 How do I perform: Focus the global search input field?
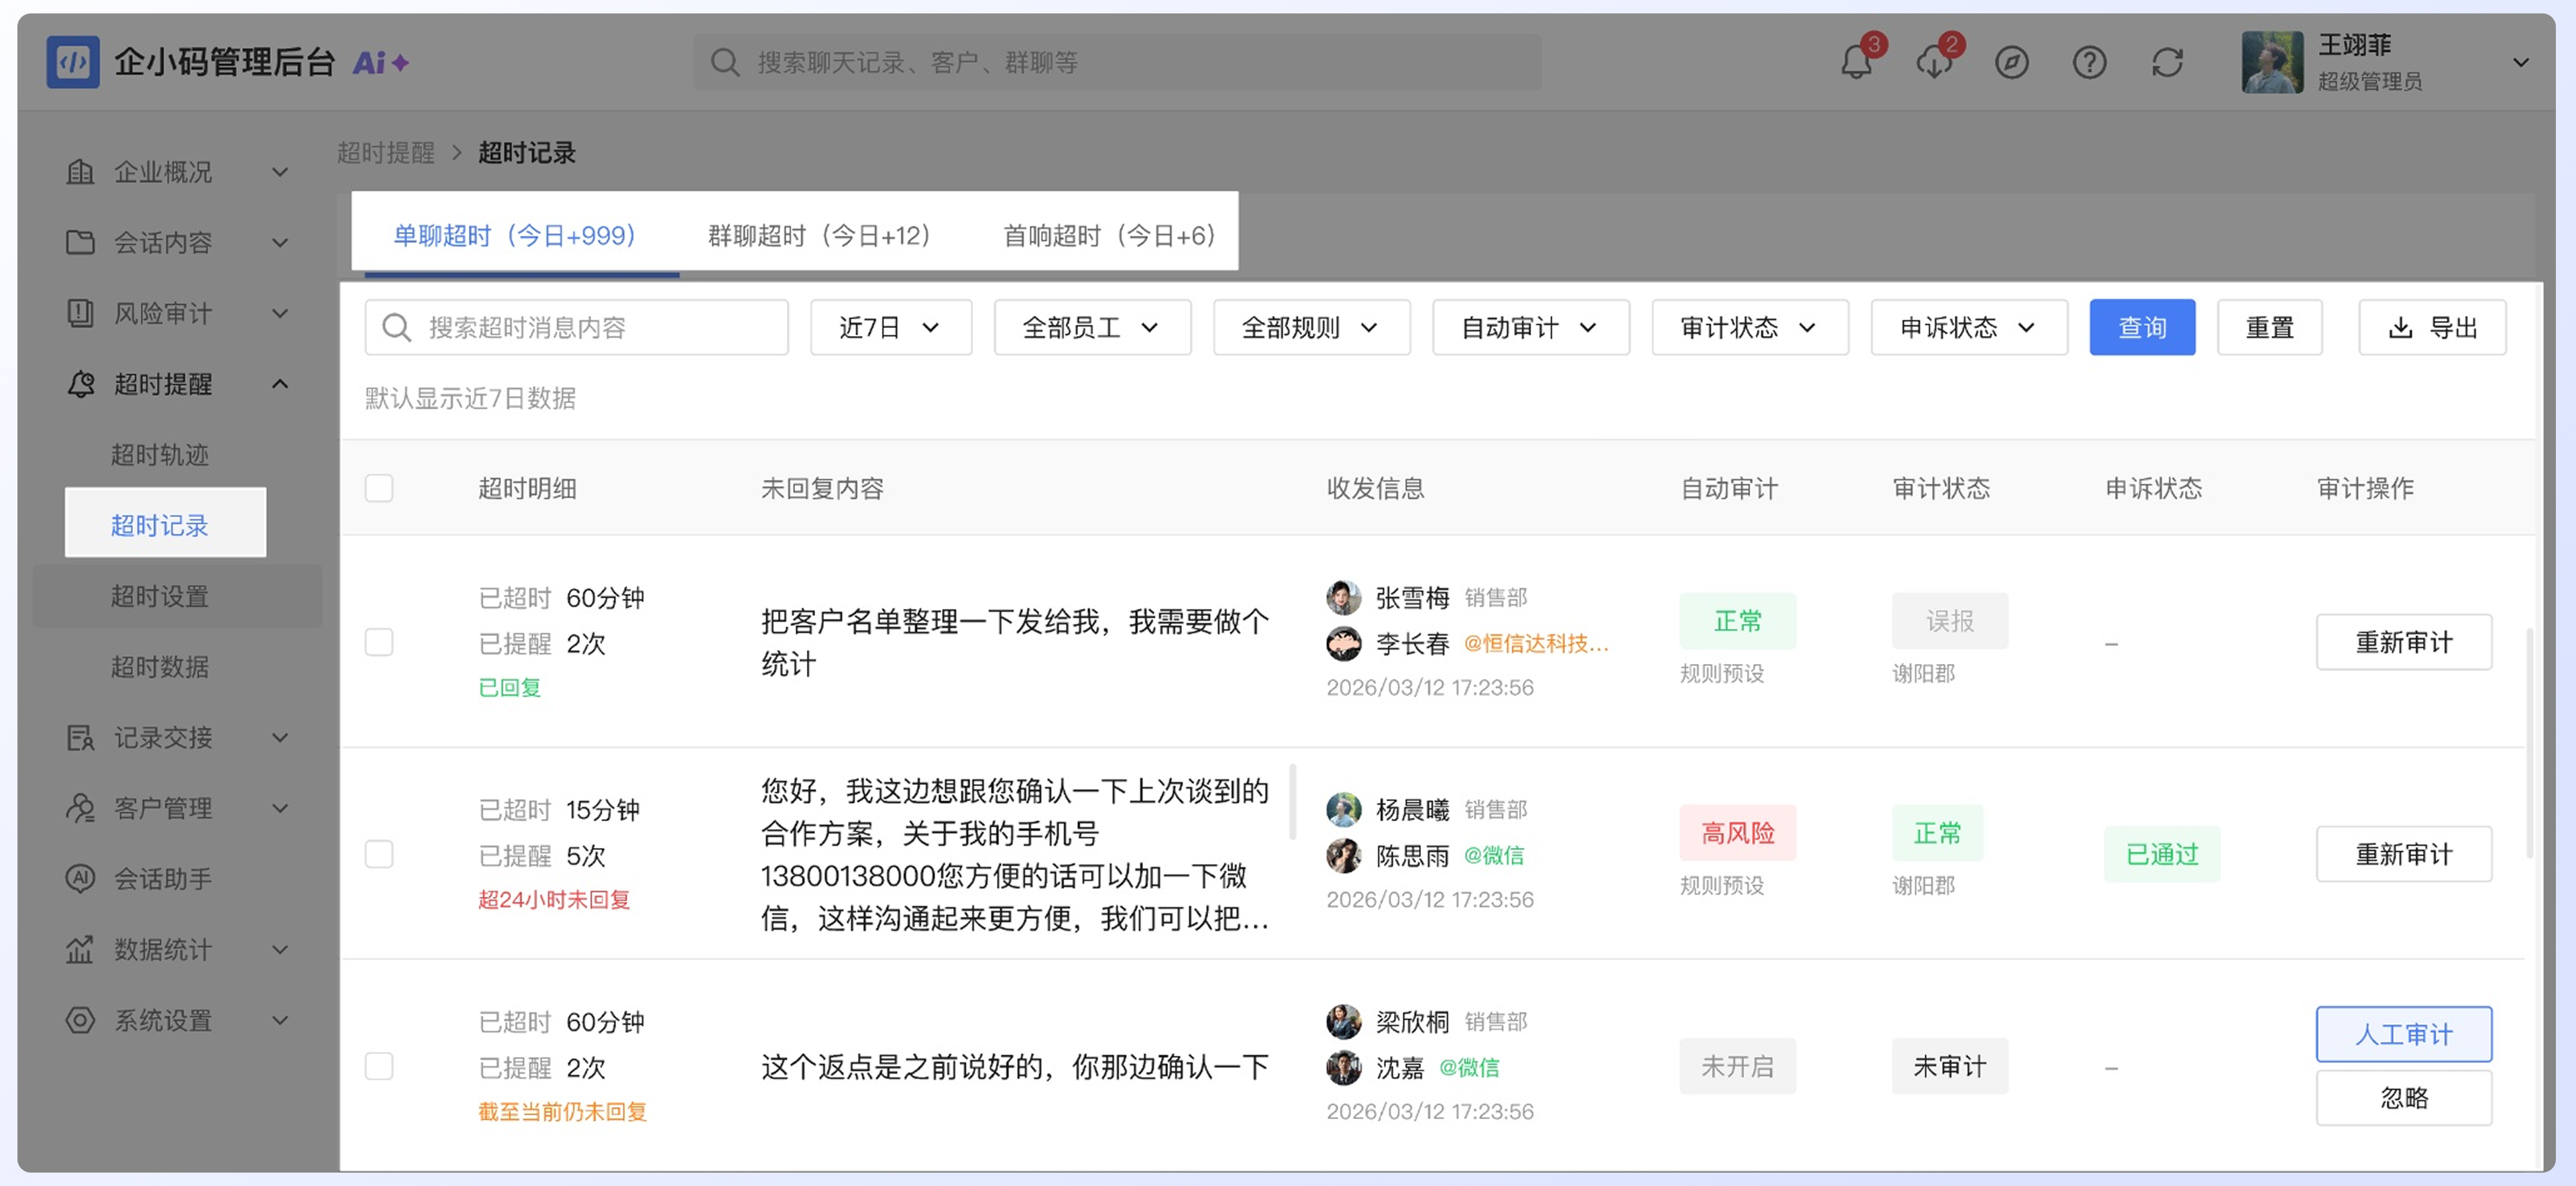click(1117, 63)
